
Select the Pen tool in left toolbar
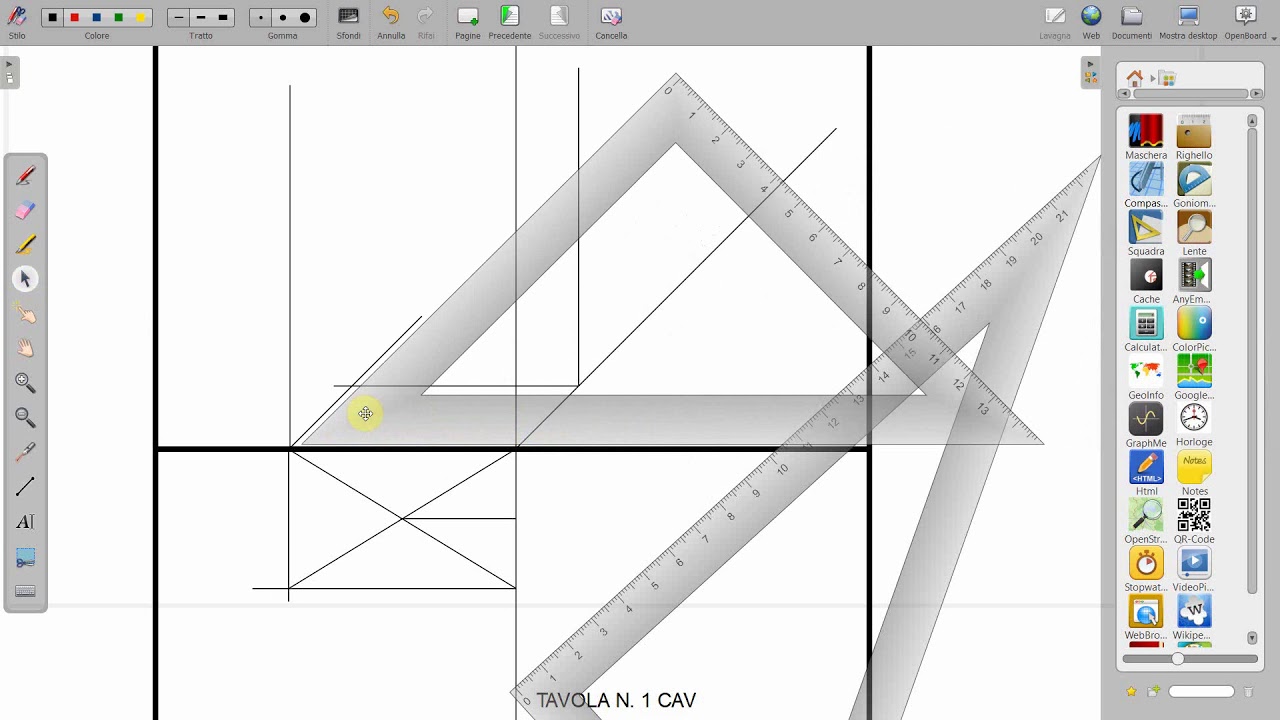(x=26, y=176)
